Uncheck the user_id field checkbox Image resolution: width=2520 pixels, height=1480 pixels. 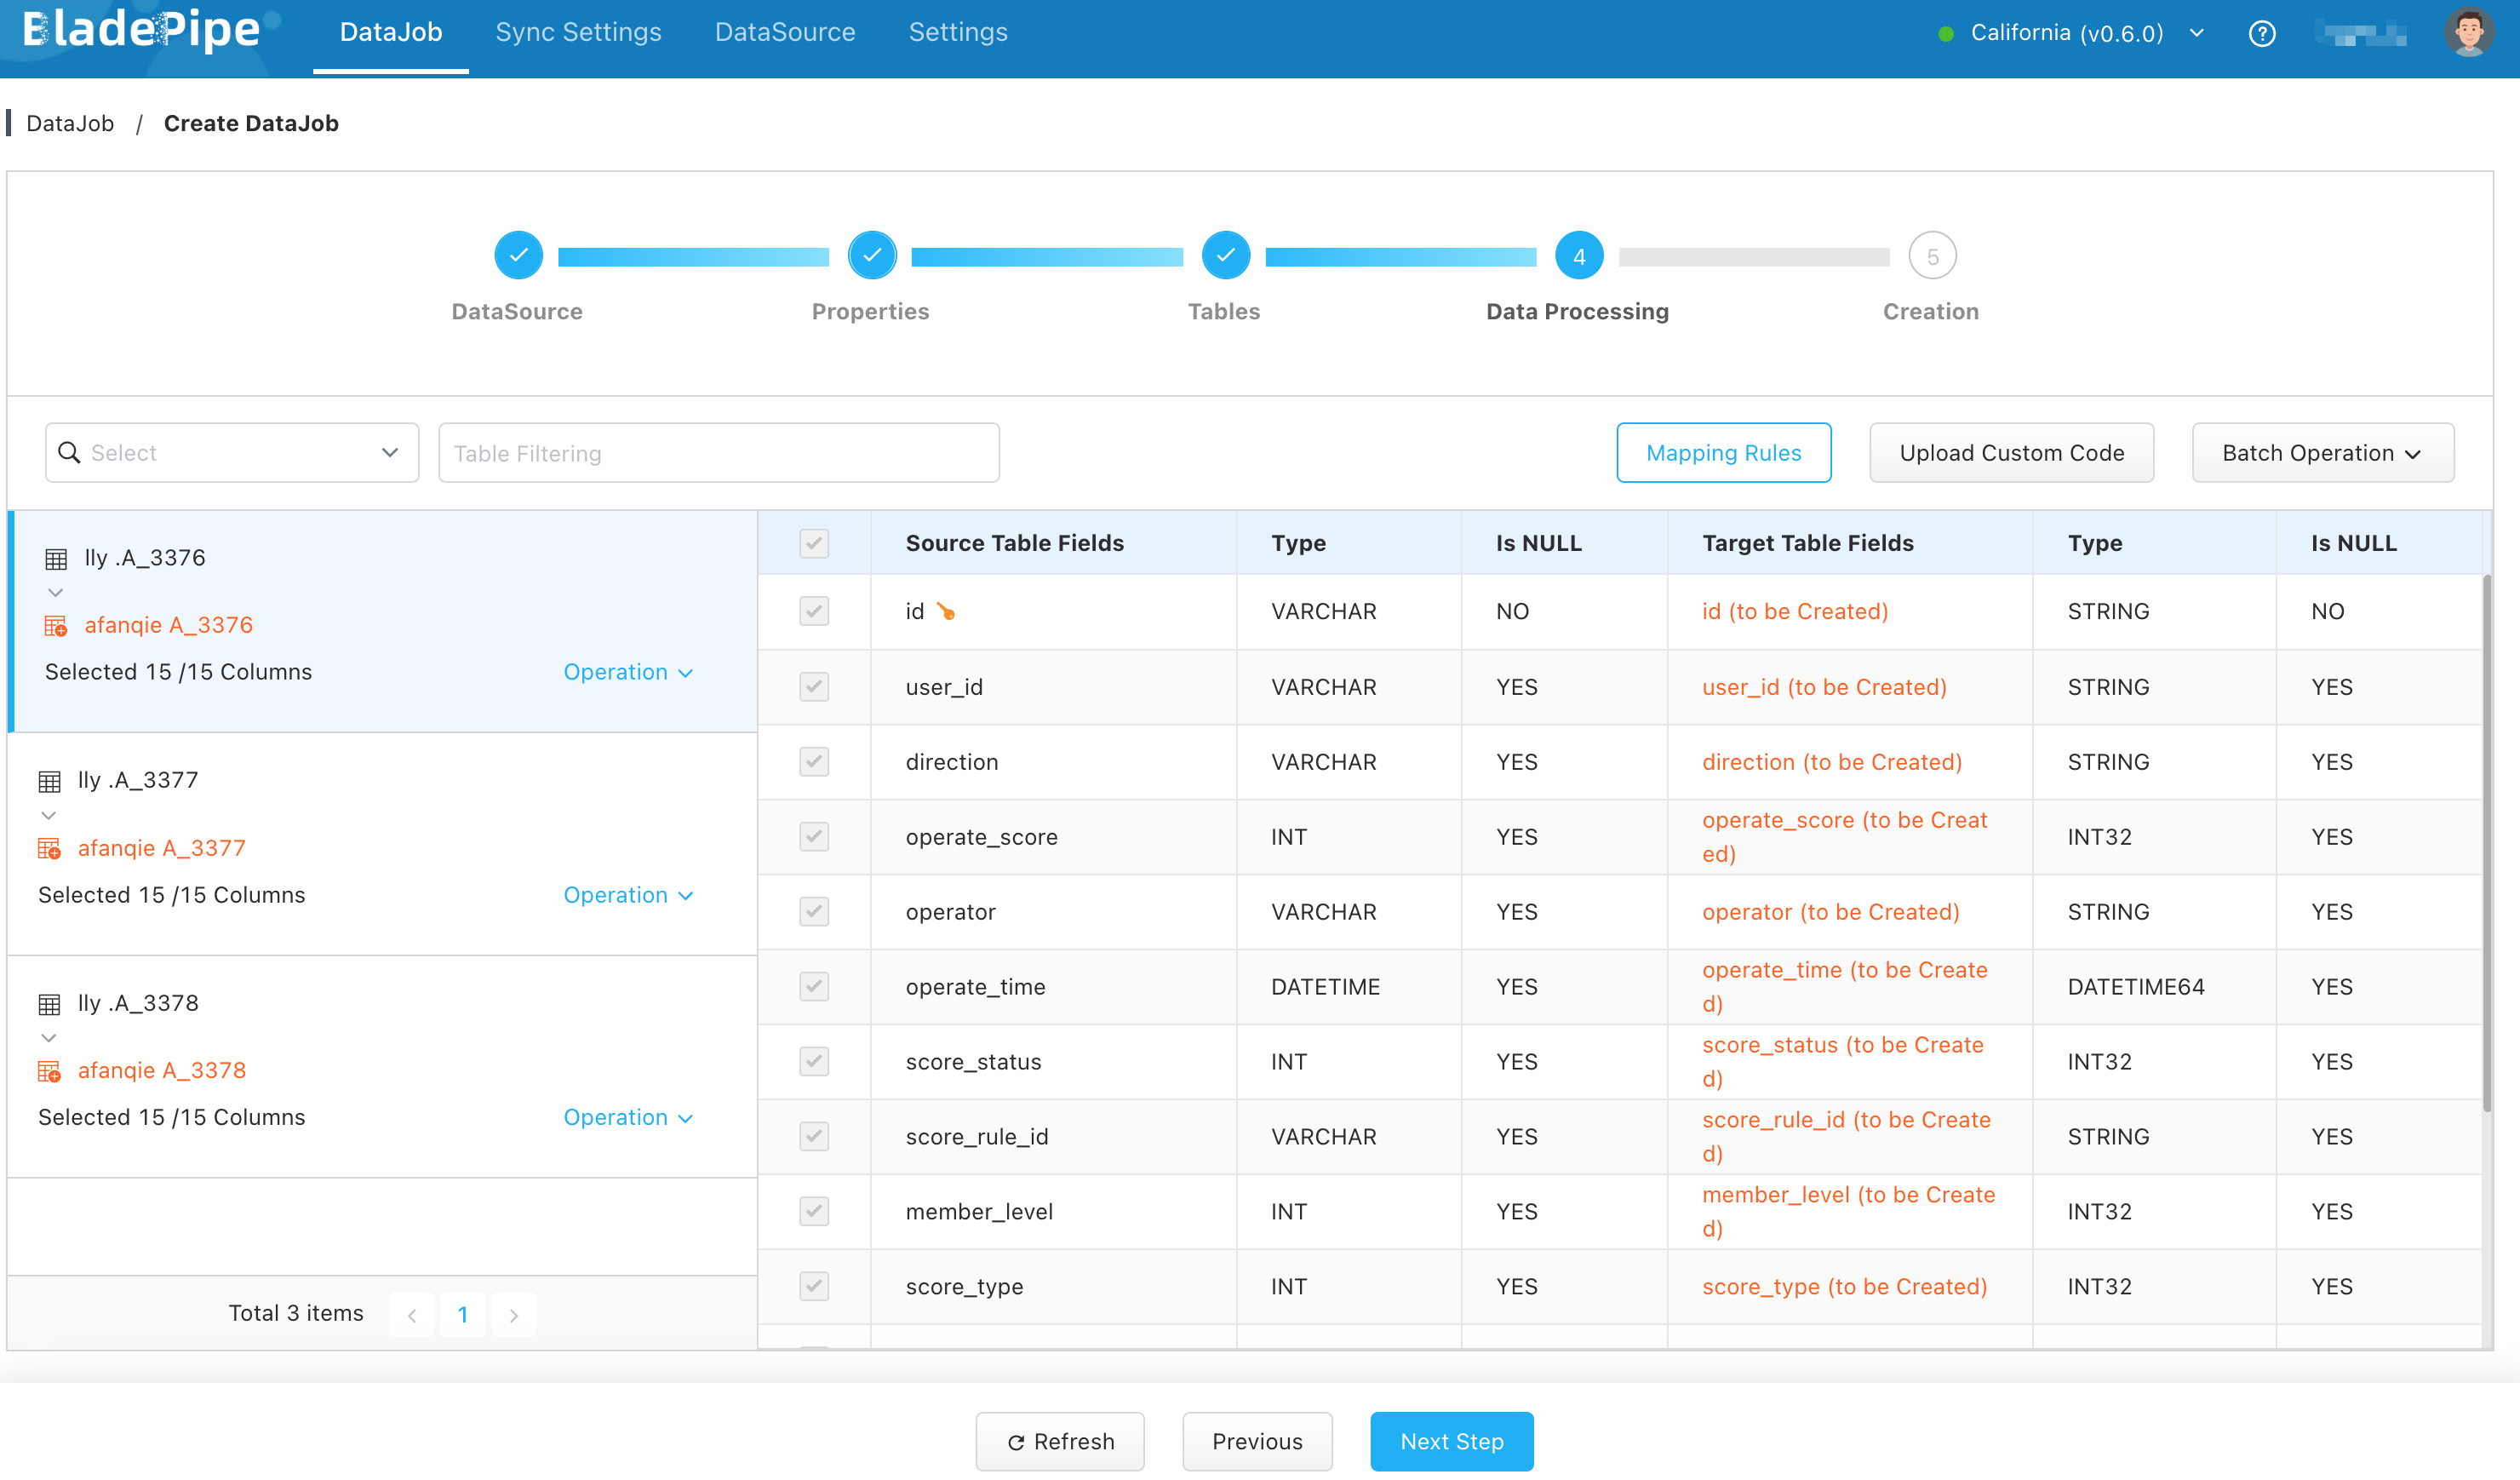pyautogui.click(x=814, y=687)
